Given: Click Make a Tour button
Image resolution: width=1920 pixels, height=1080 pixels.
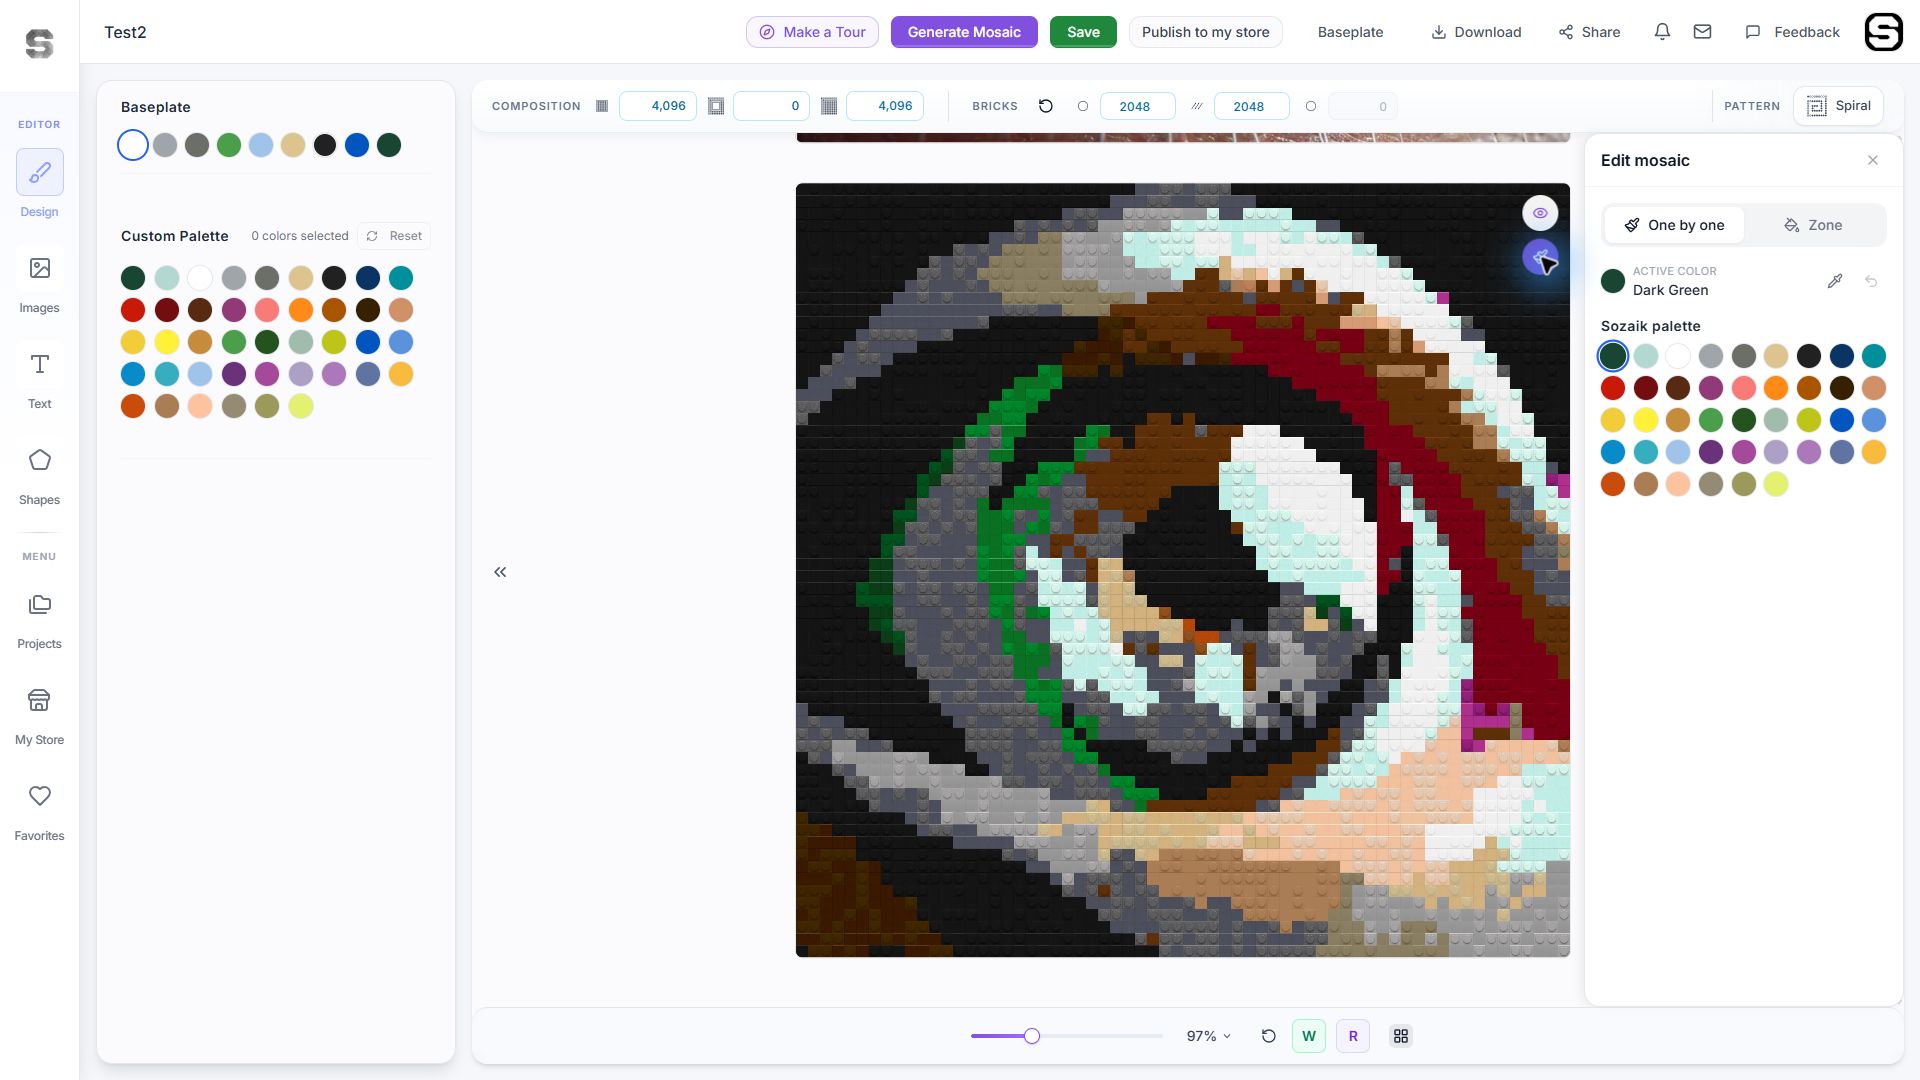Looking at the screenshot, I should coord(812,32).
